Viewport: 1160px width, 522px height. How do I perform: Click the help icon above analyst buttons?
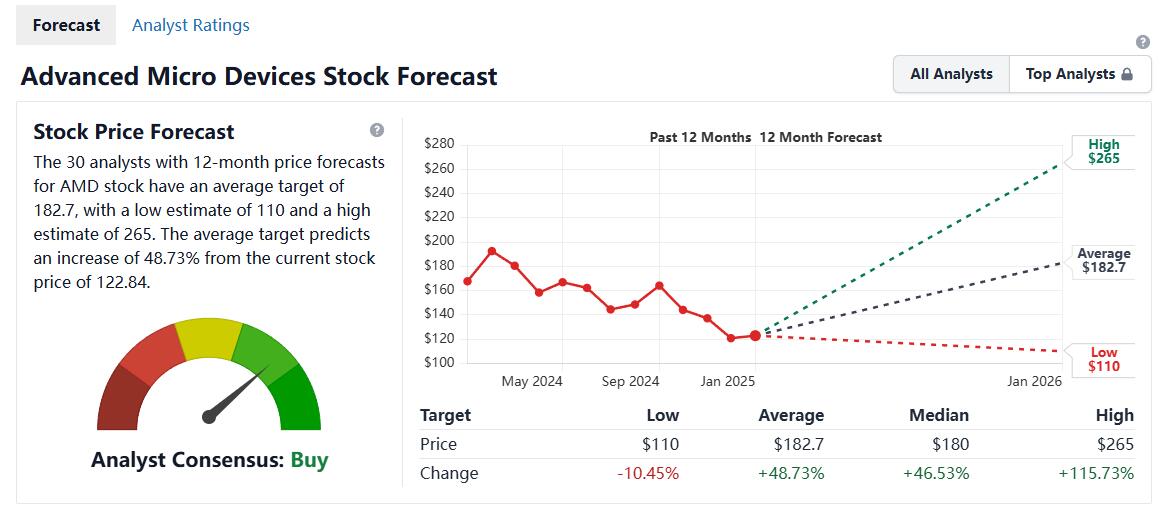1143,42
